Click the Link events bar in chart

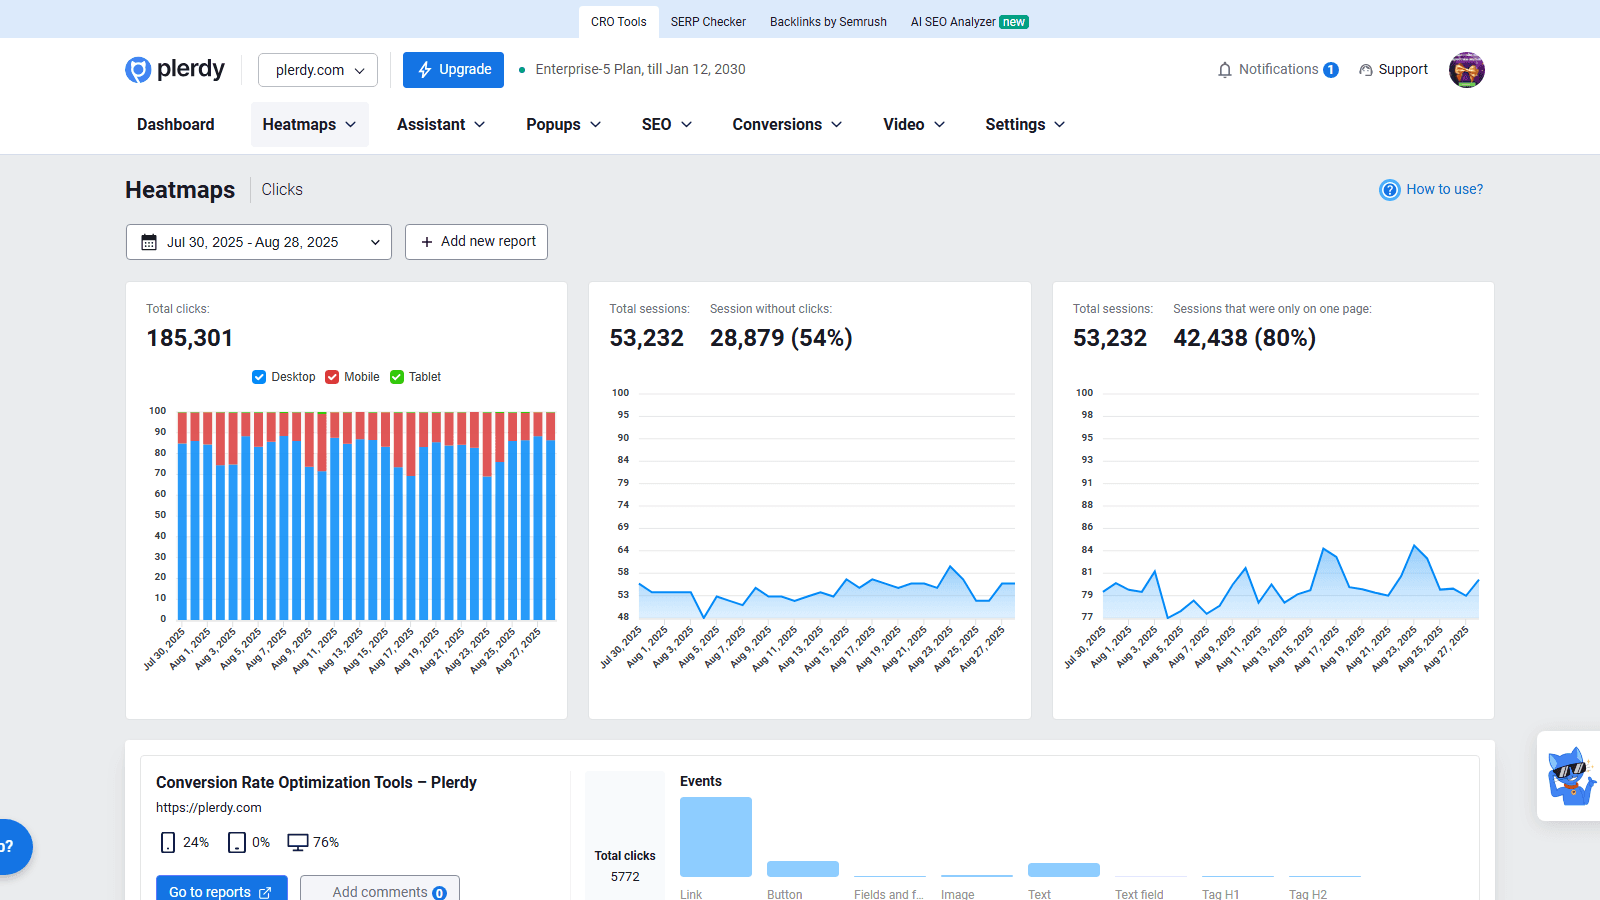[x=715, y=837]
